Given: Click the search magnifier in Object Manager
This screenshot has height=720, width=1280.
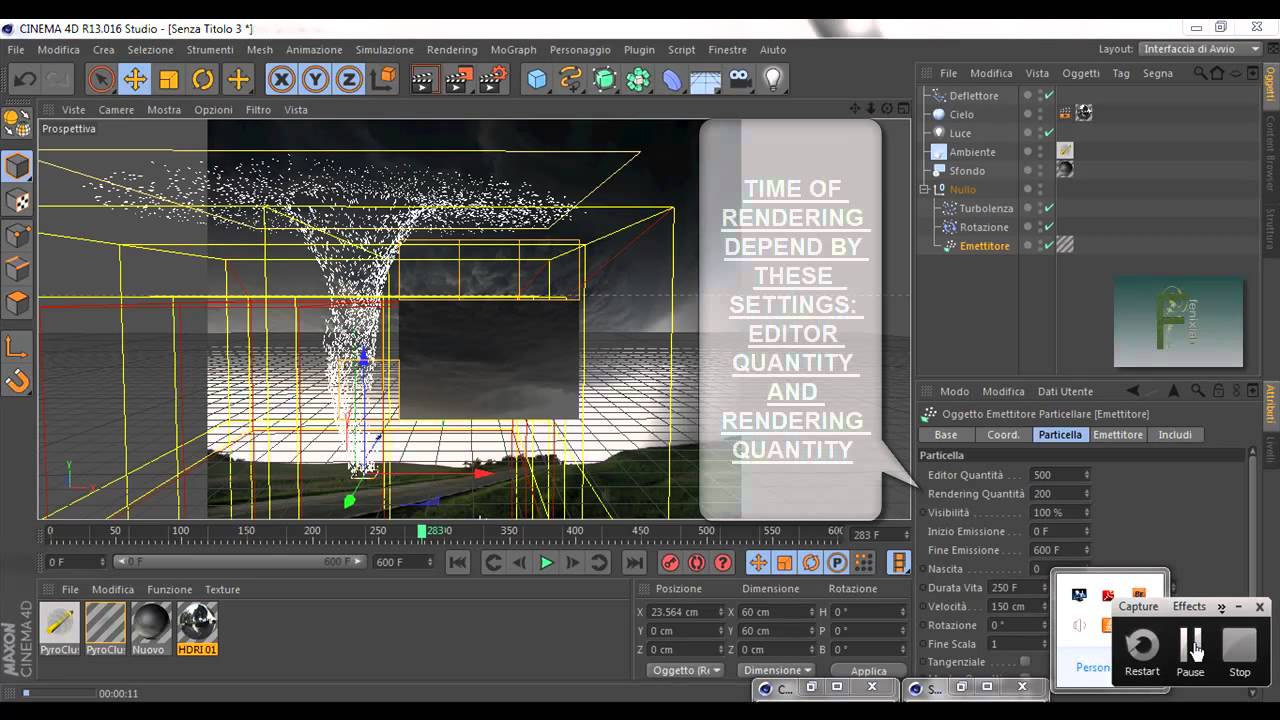Looking at the screenshot, I should pos(1200,73).
